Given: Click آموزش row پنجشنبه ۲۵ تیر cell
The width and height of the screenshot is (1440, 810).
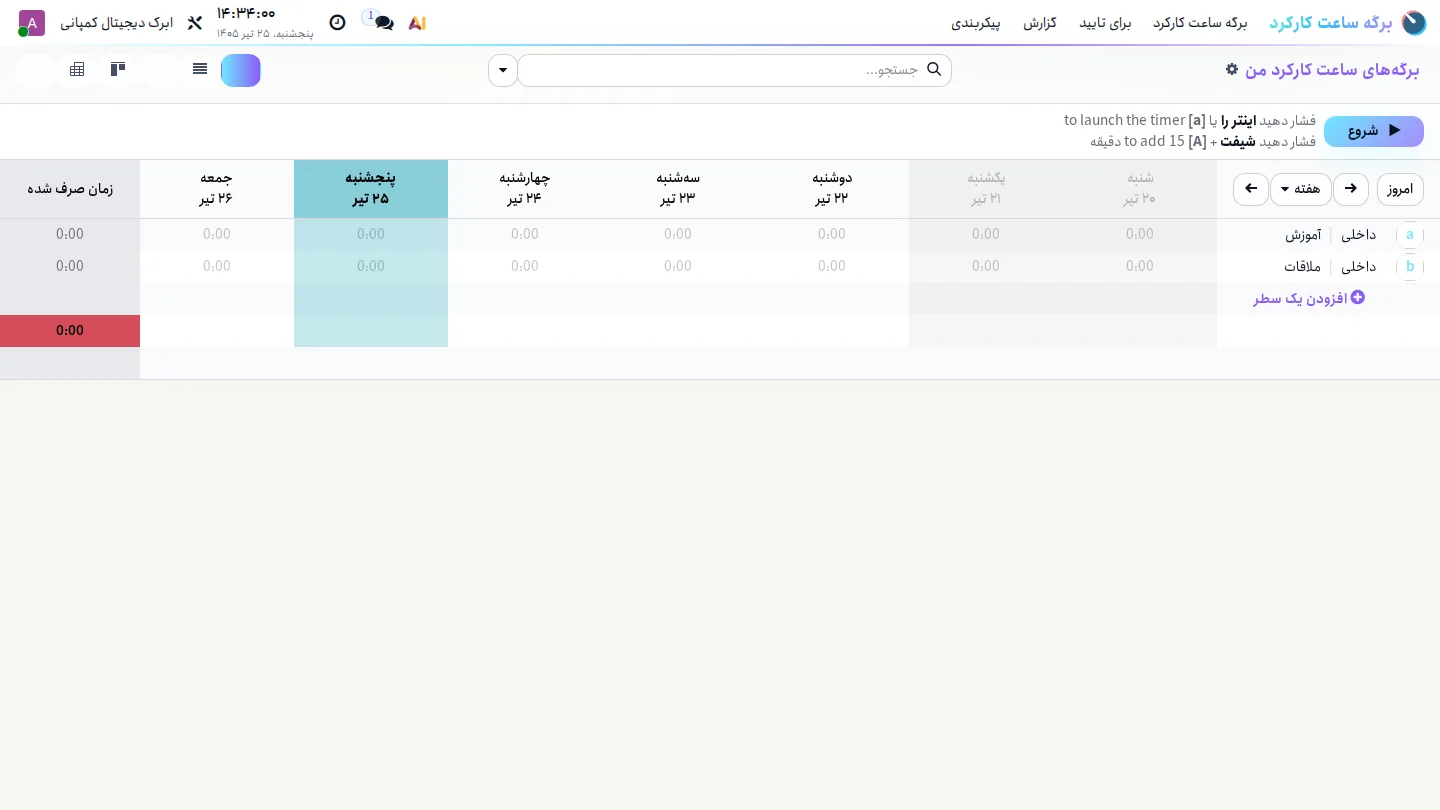Looking at the screenshot, I should pyautogui.click(x=371, y=235).
